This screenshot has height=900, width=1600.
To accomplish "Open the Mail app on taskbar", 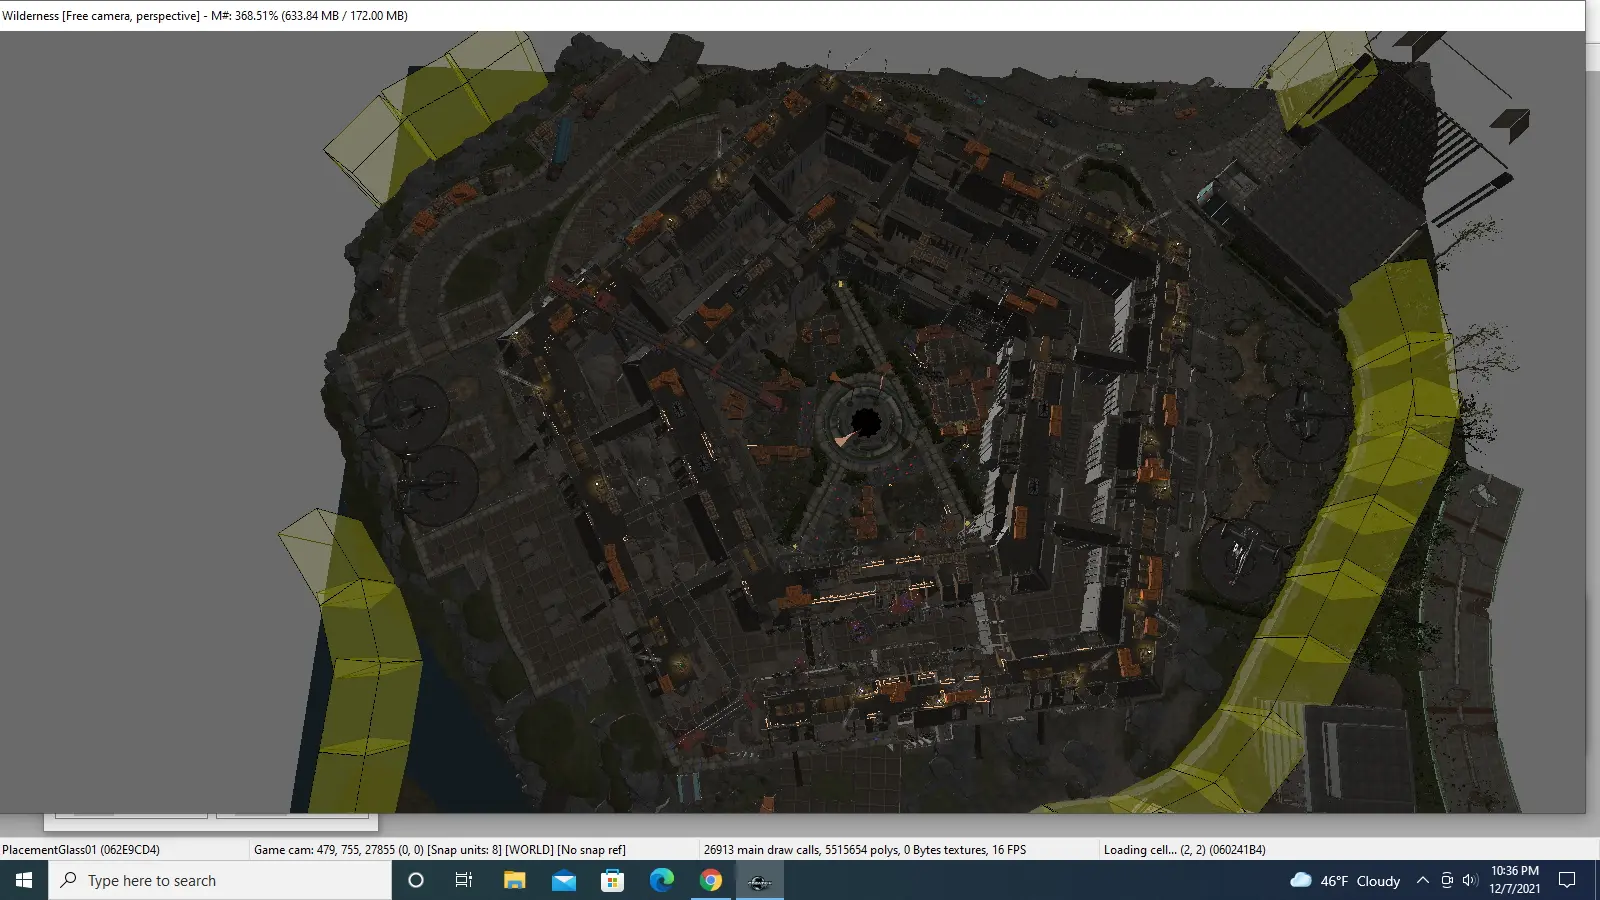I will [x=563, y=880].
